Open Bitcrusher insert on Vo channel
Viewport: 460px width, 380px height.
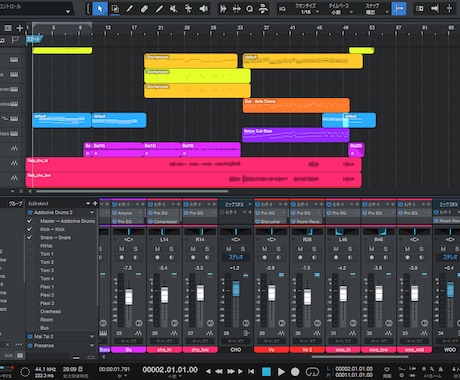[x=271, y=221]
